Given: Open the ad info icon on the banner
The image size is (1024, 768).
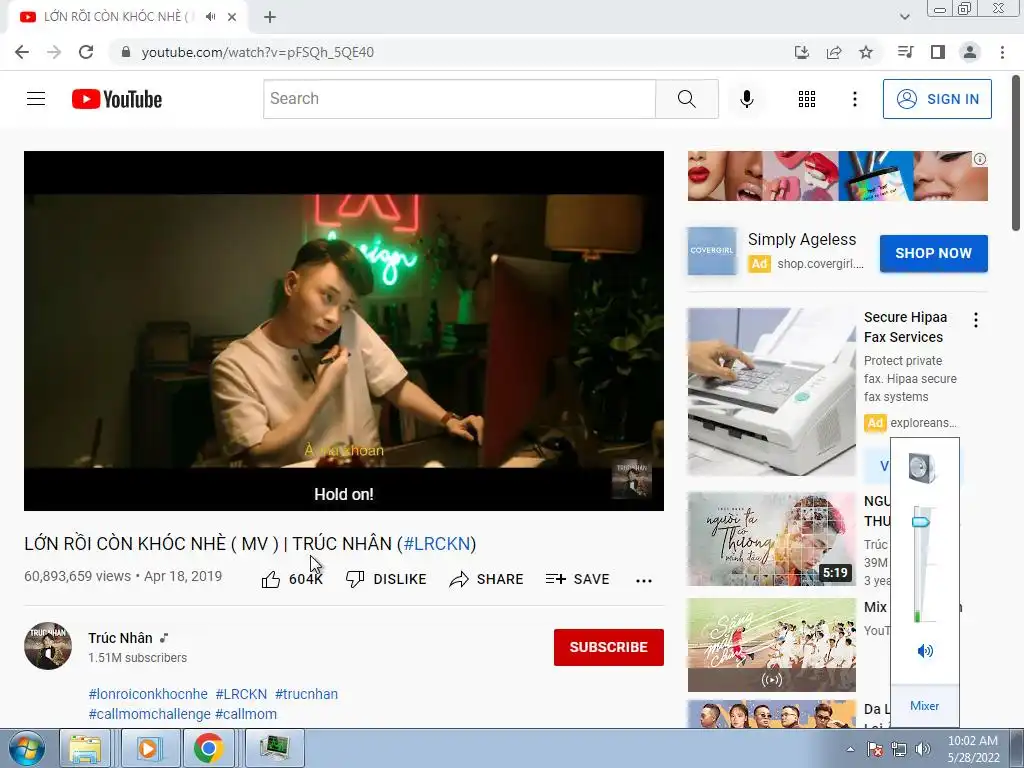Looking at the screenshot, I should coord(980,159).
